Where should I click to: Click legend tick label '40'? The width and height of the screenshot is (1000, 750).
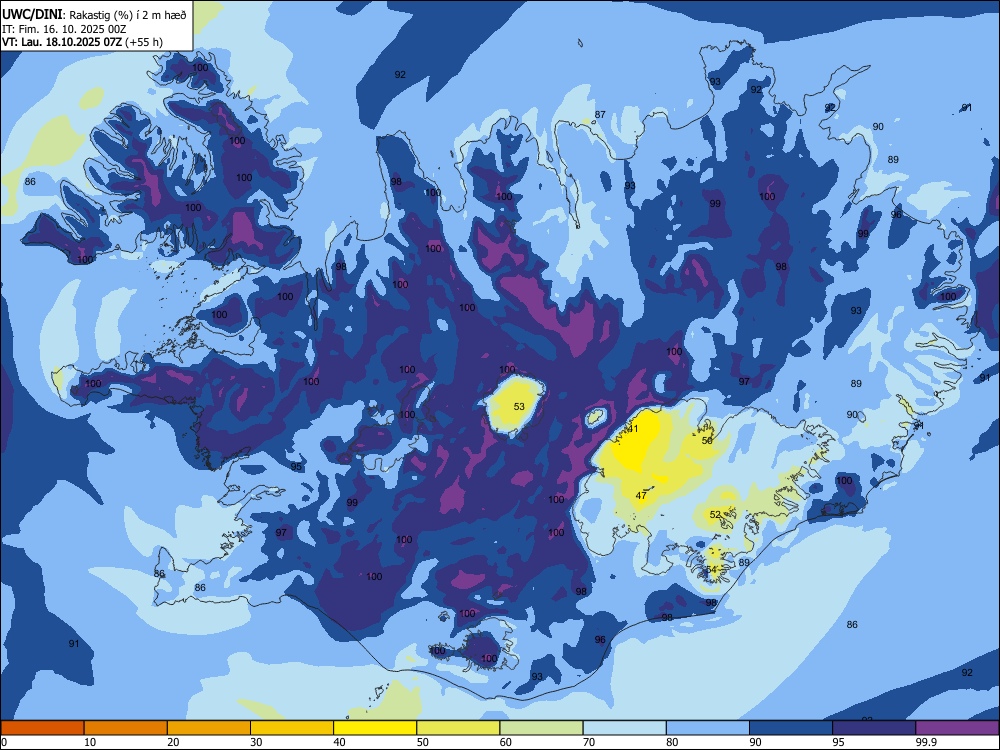pyautogui.click(x=339, y=742)
